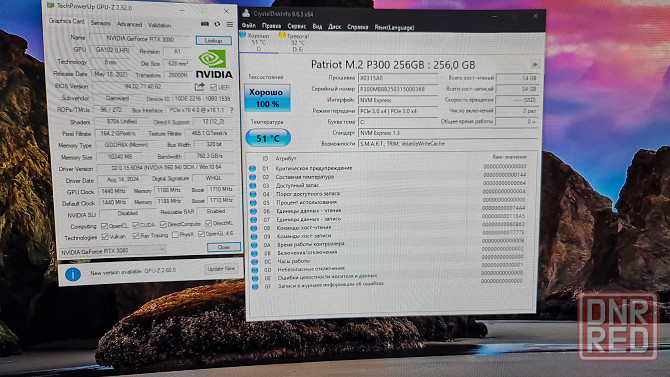
Task: Toggle CUDA checkbox
Action: click(x=135, y=225)
